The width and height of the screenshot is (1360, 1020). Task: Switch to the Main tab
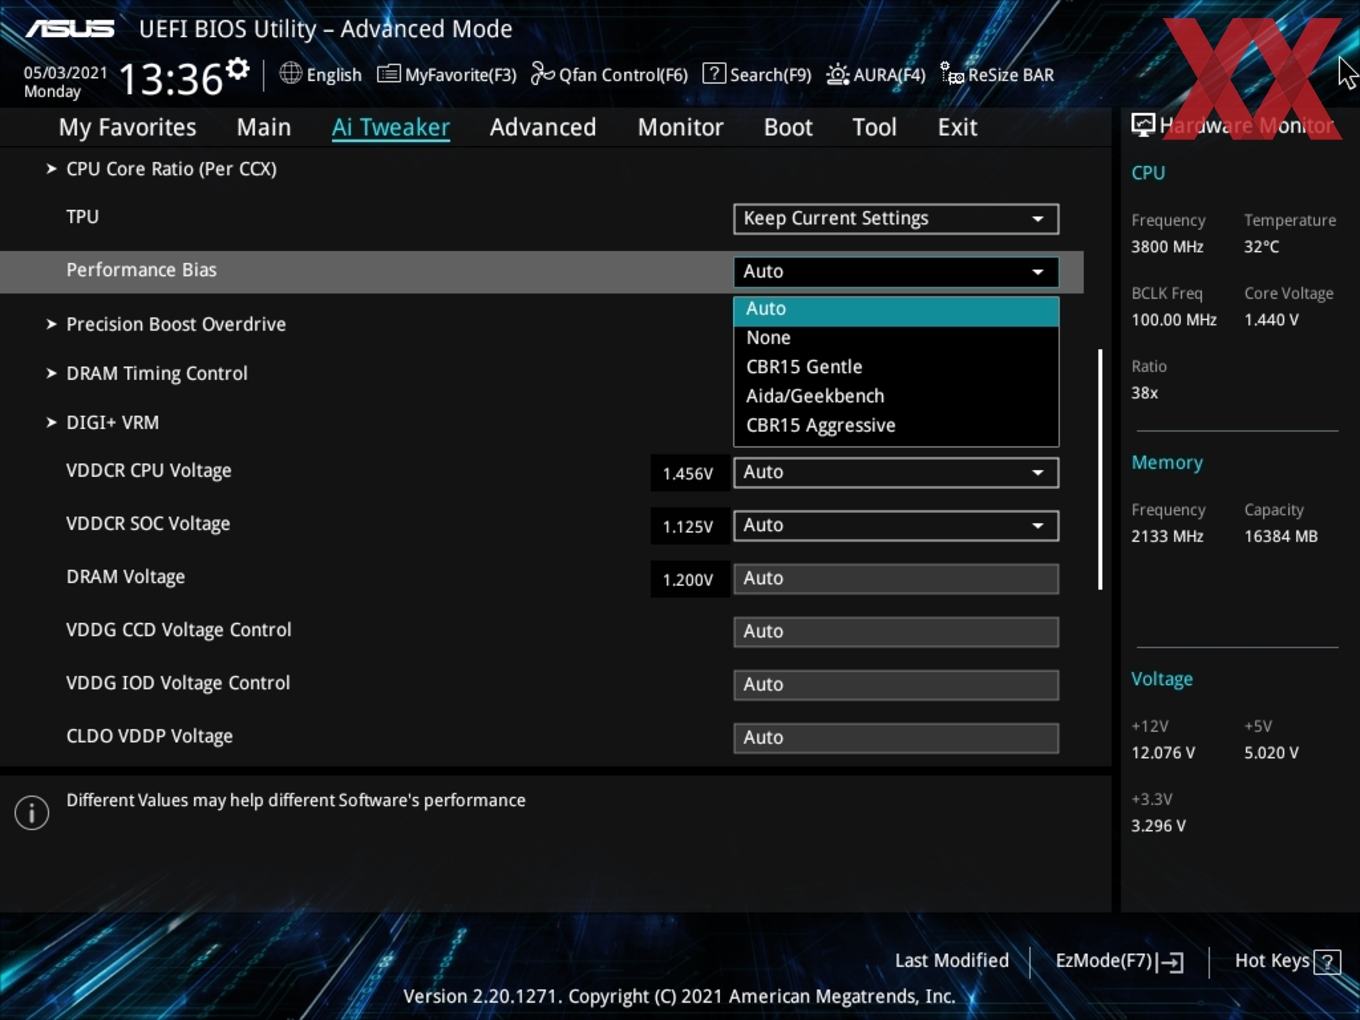pyautogui.click(x=264, y=127)
